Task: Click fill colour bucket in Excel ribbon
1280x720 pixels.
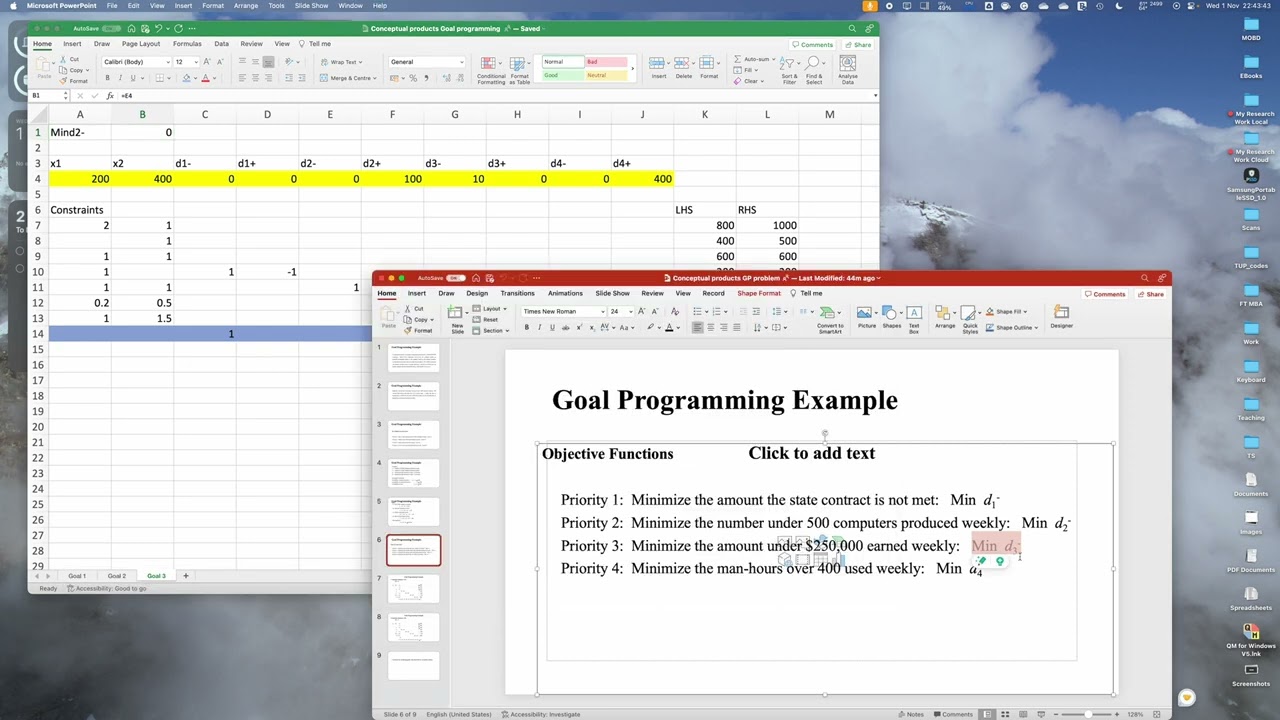Action: 185,78
